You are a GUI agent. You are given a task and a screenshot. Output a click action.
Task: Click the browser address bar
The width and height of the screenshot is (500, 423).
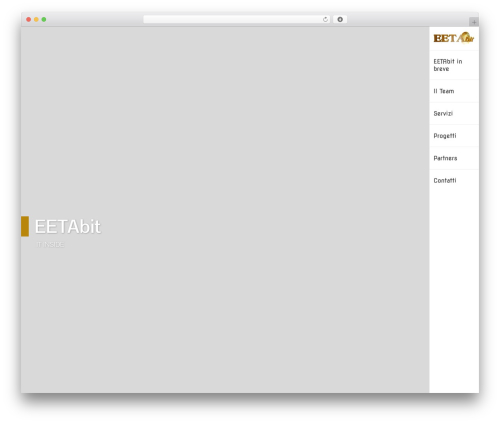[237, 19]
